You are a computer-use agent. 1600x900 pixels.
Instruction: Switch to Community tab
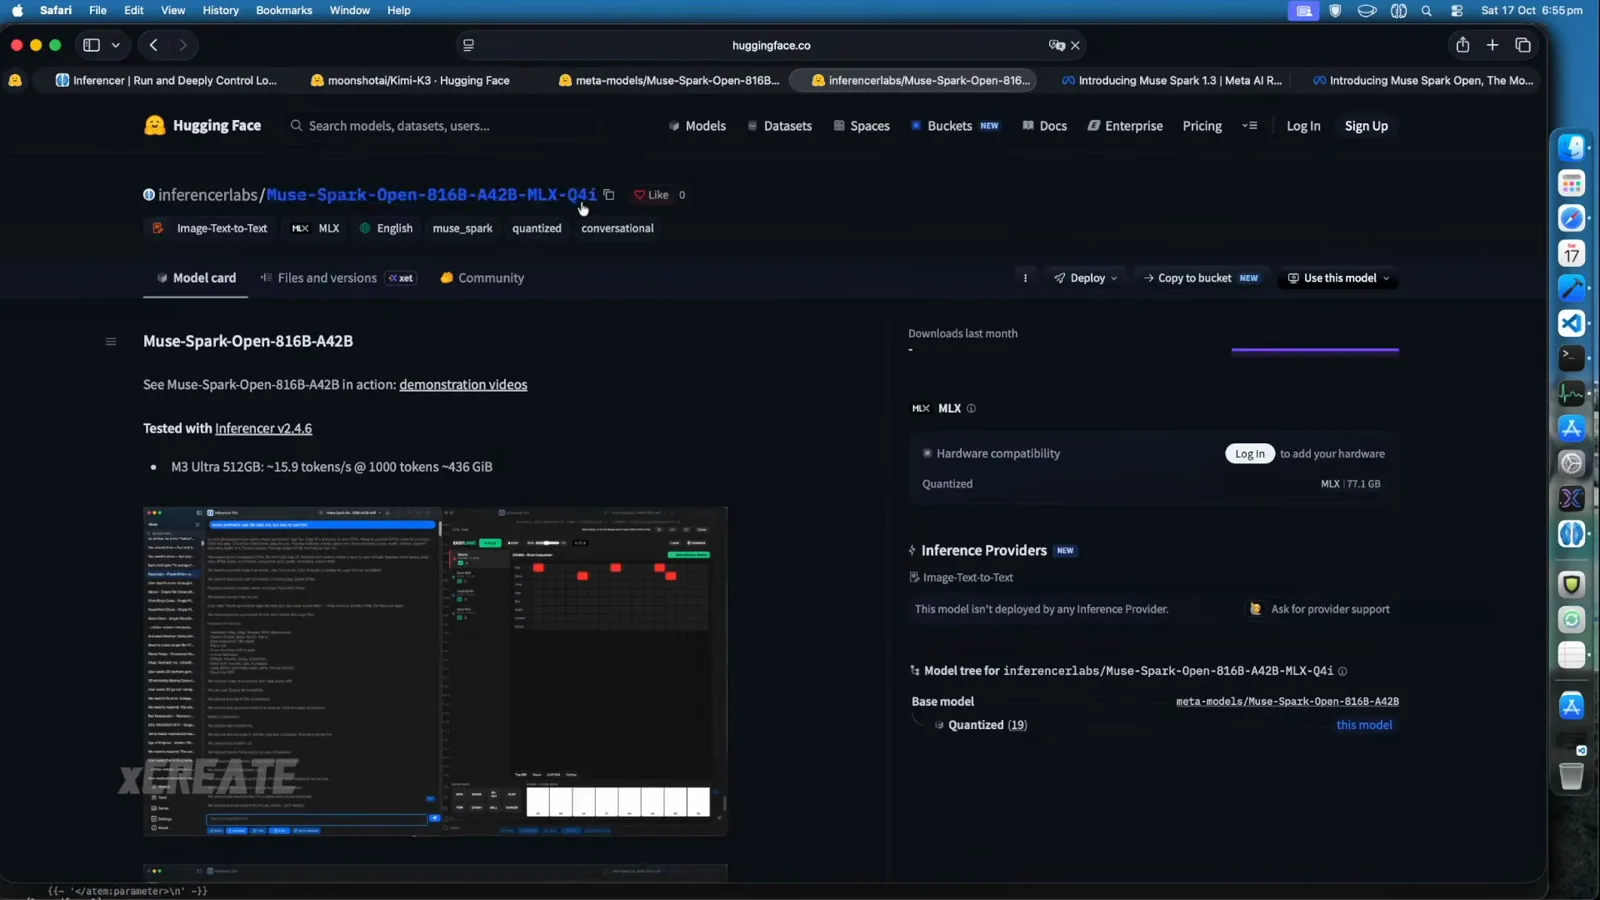pos(482,278)
